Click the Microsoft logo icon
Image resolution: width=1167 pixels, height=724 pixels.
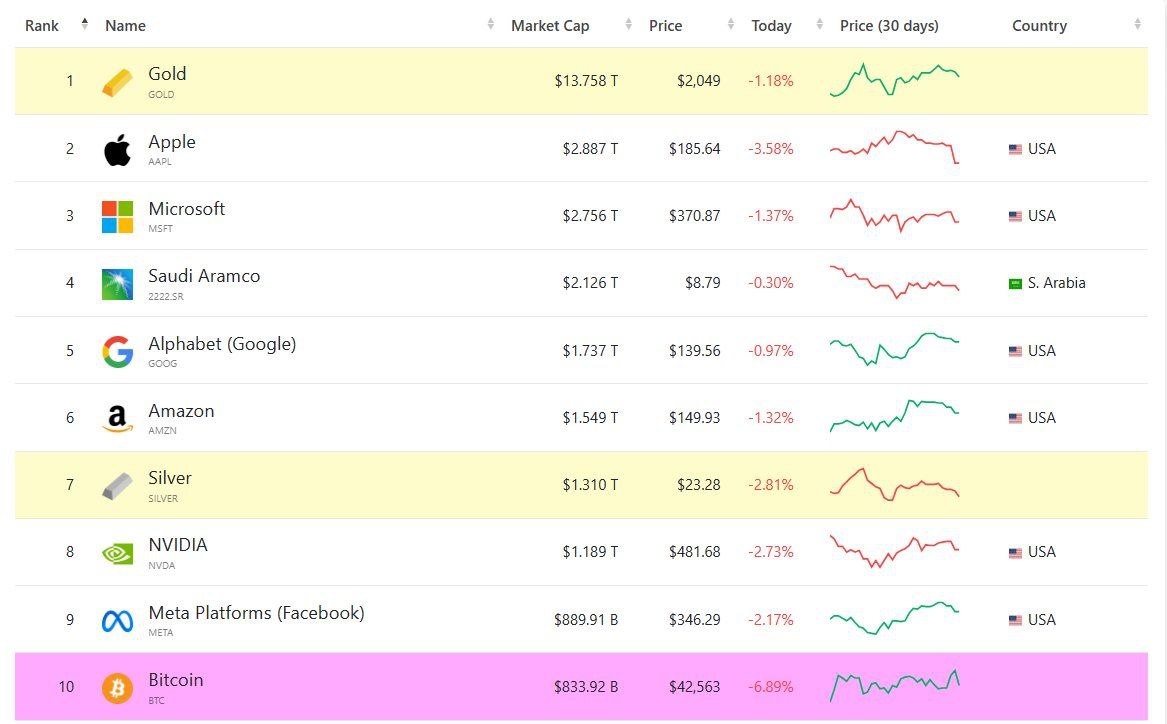[x=117, y=217]
